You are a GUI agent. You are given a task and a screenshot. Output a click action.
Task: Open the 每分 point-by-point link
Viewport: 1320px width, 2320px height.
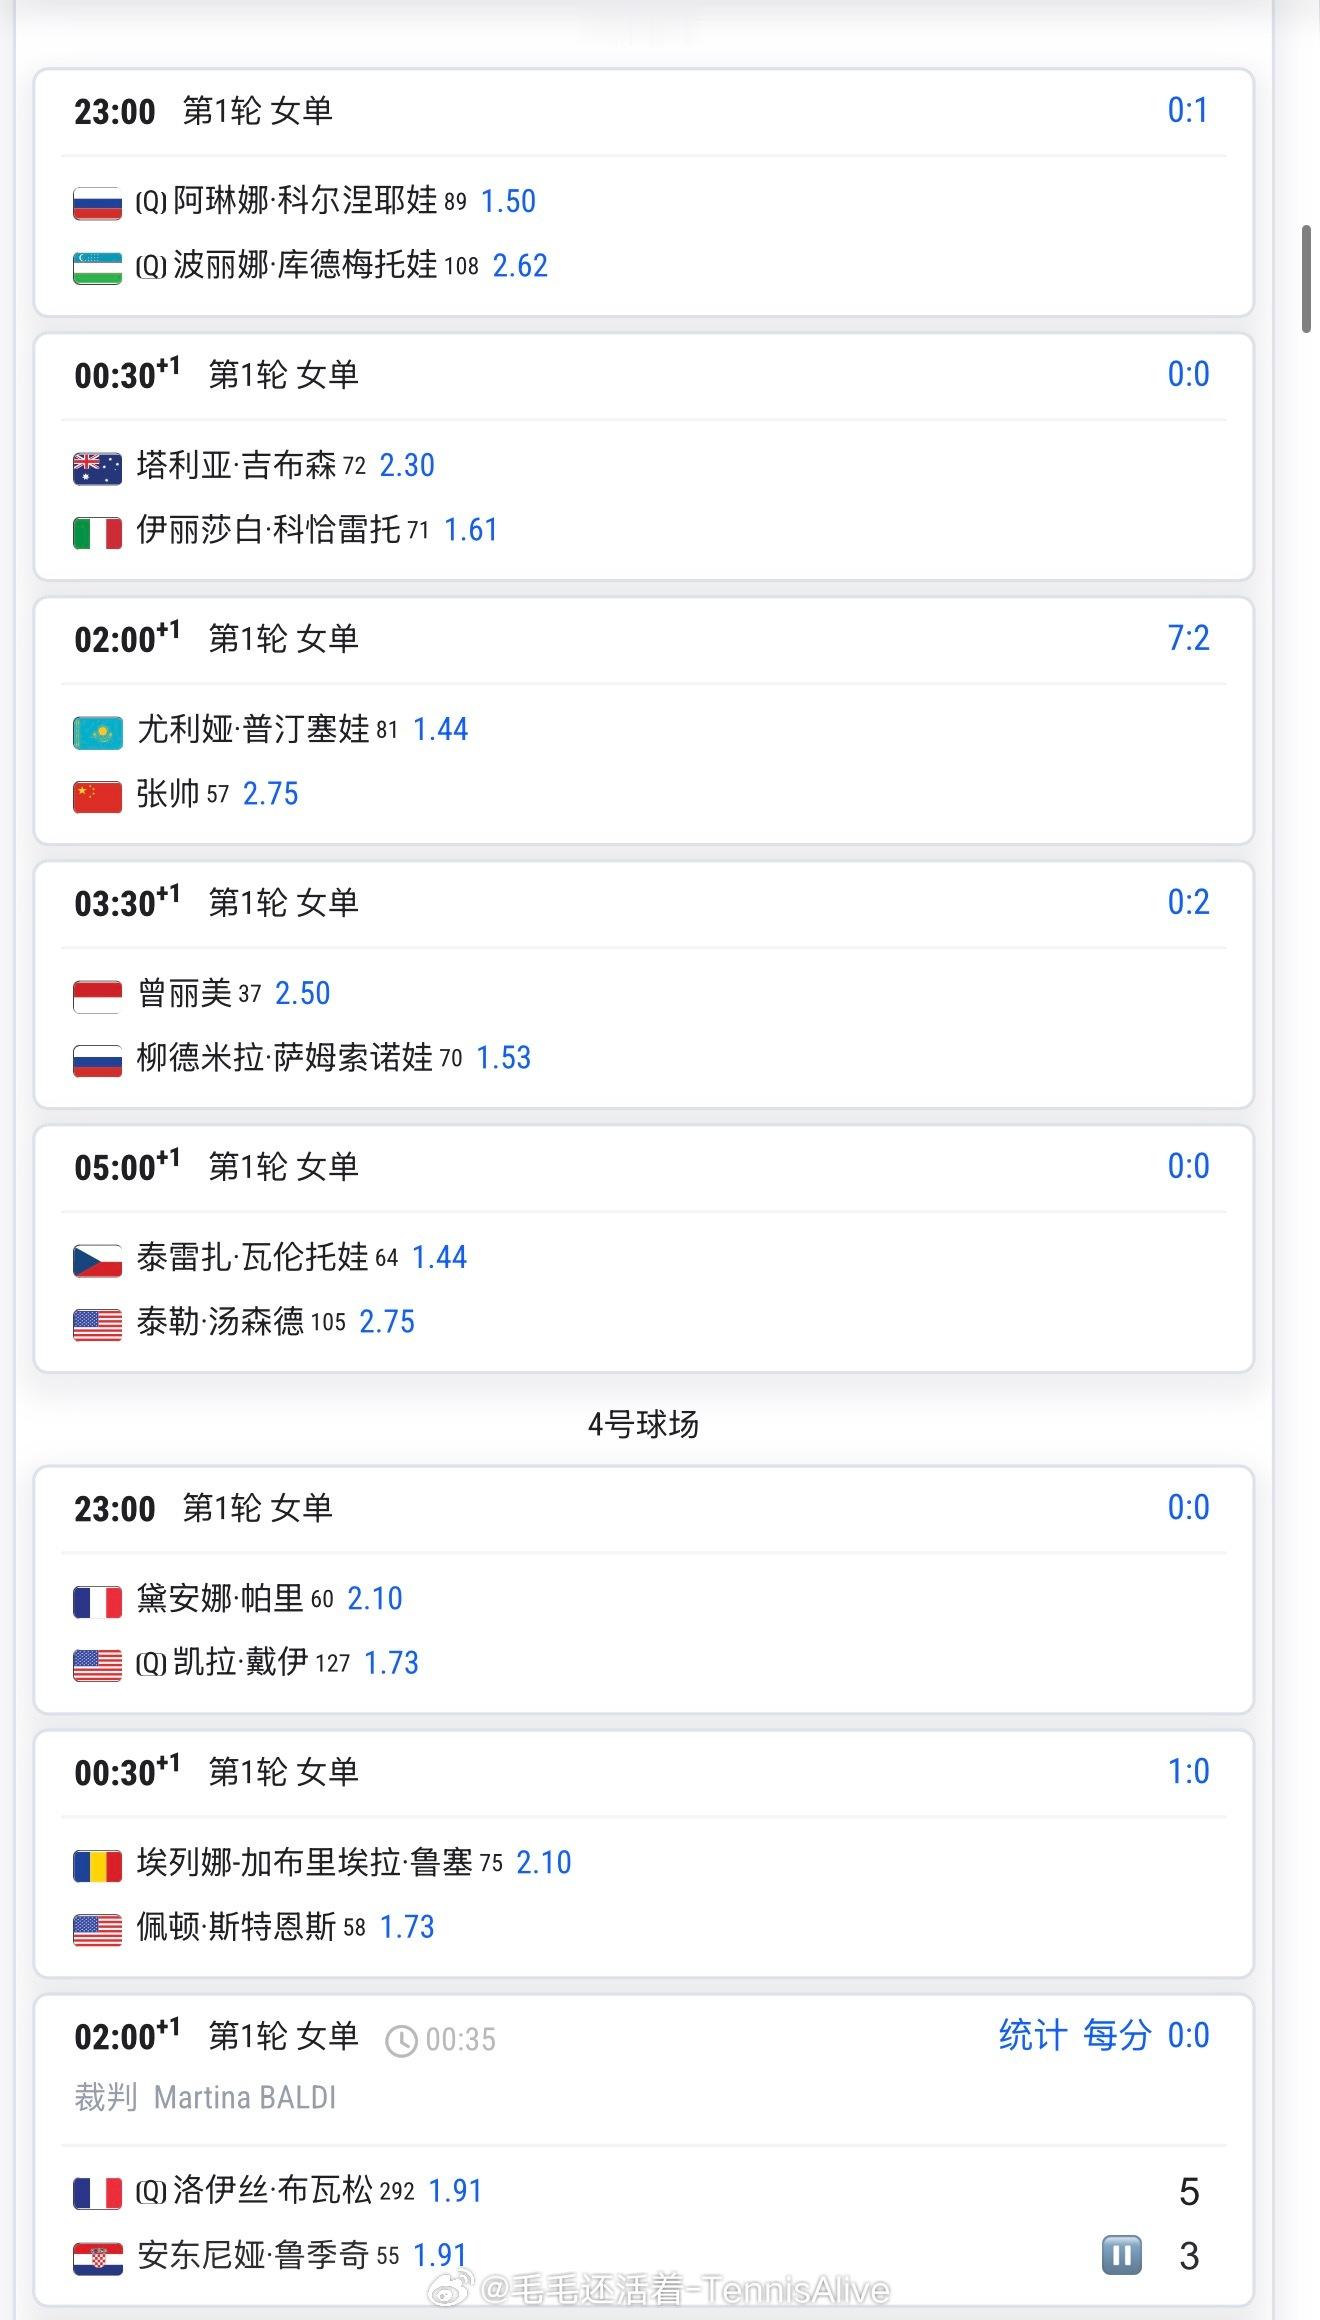pyautogui.click(x=1117, y=2035)
